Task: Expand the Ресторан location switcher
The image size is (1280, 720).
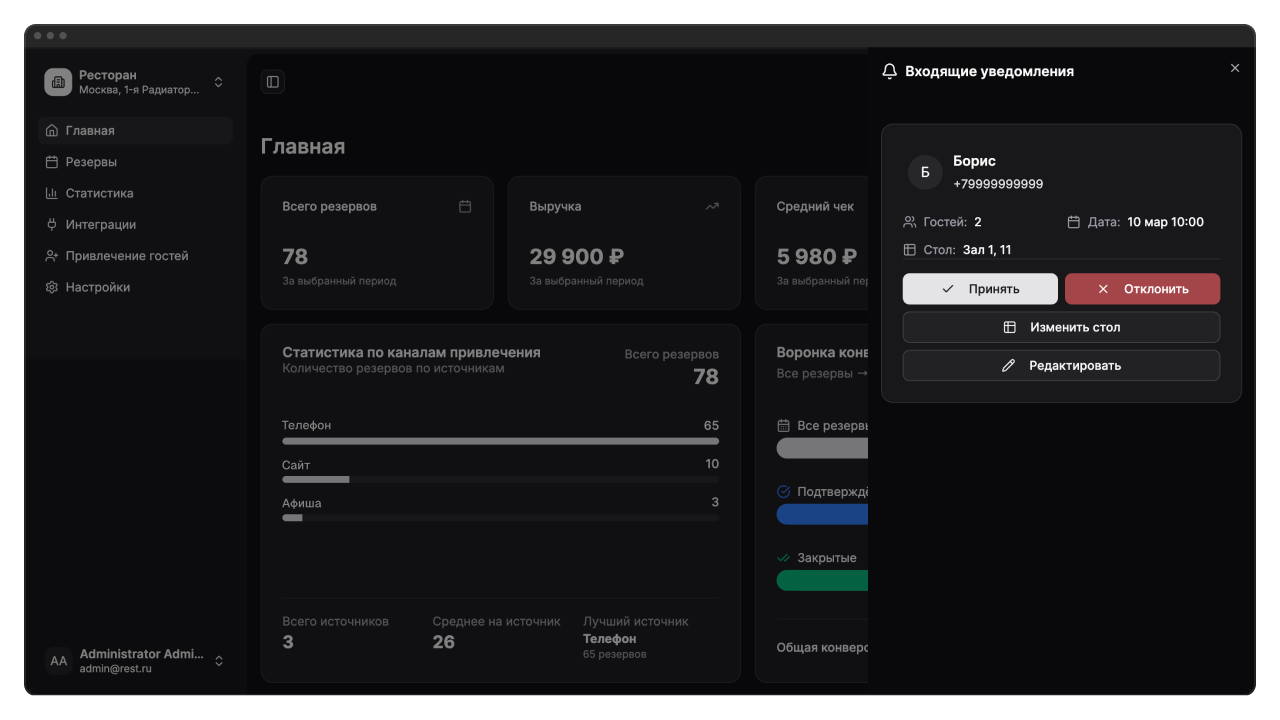Action: [x=219, y=82]
